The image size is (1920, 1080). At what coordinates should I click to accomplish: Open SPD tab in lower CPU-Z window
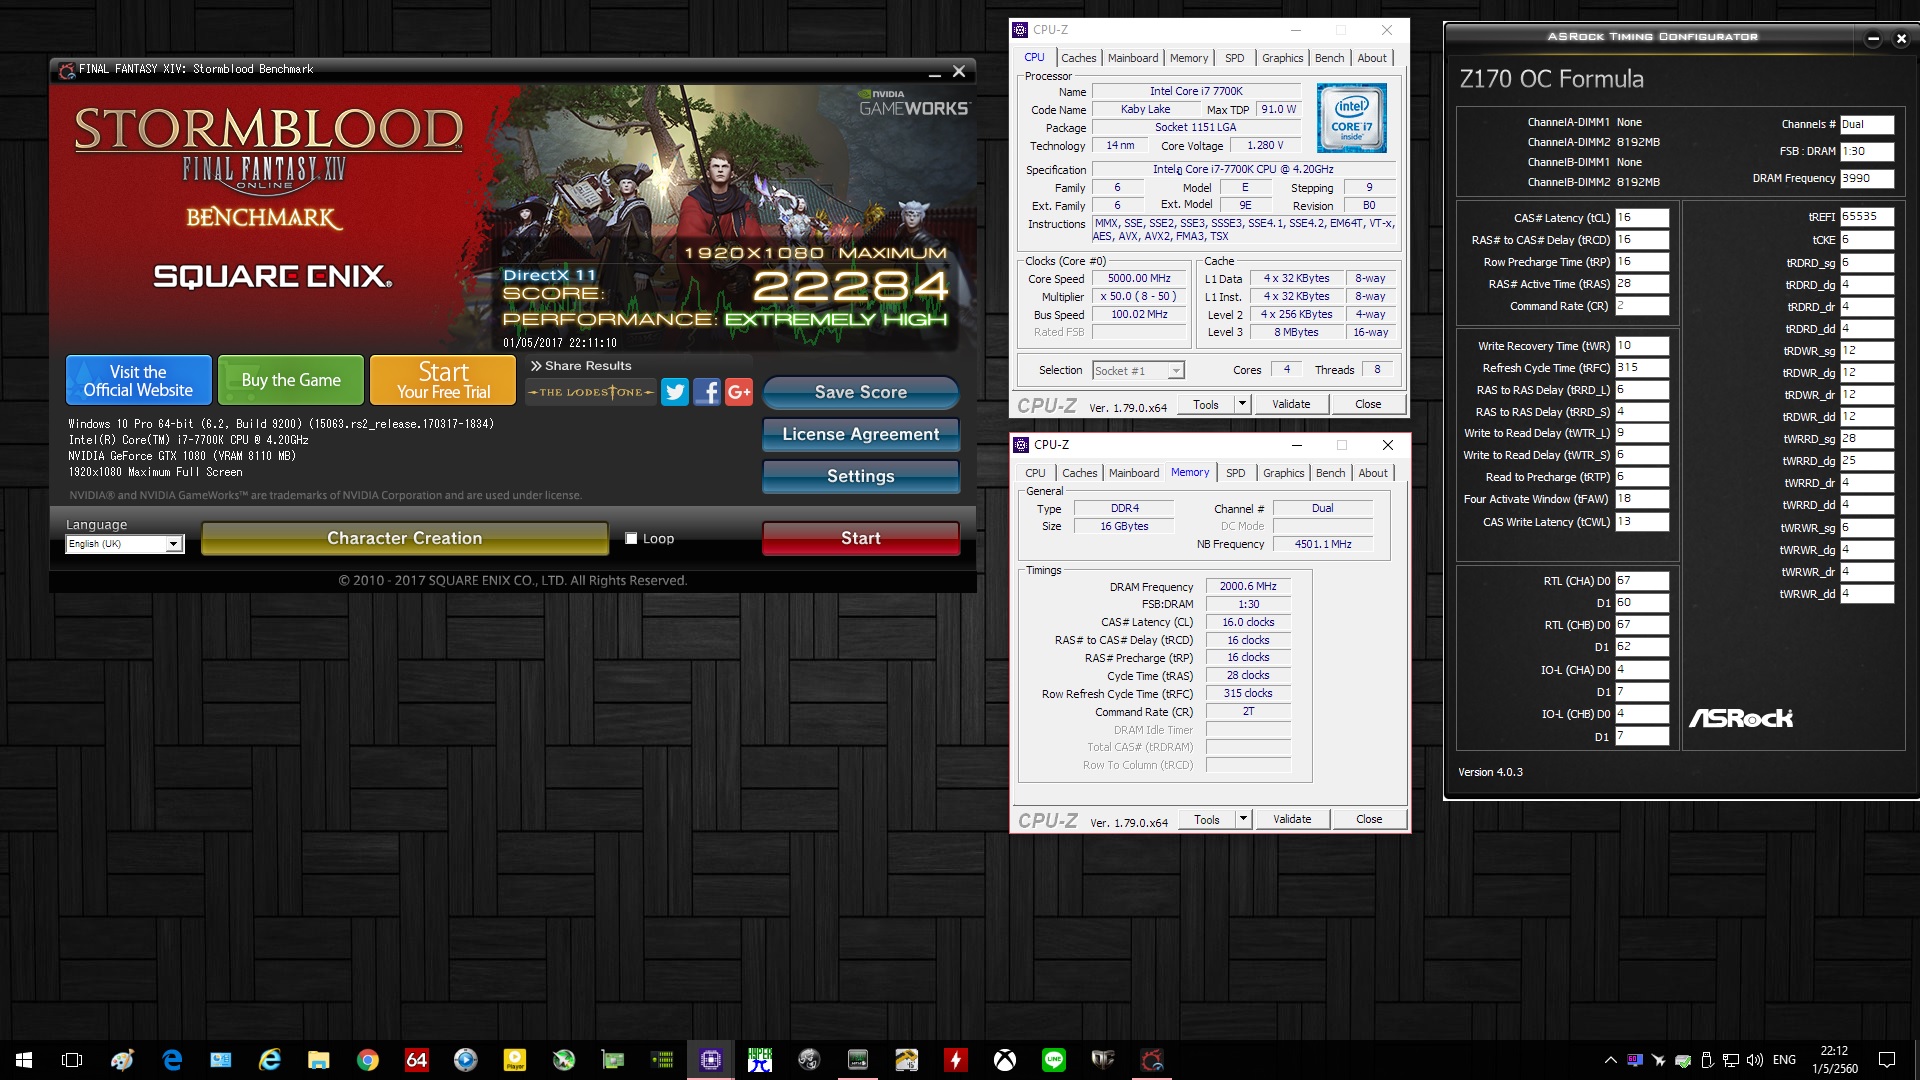pos(1236,473)
